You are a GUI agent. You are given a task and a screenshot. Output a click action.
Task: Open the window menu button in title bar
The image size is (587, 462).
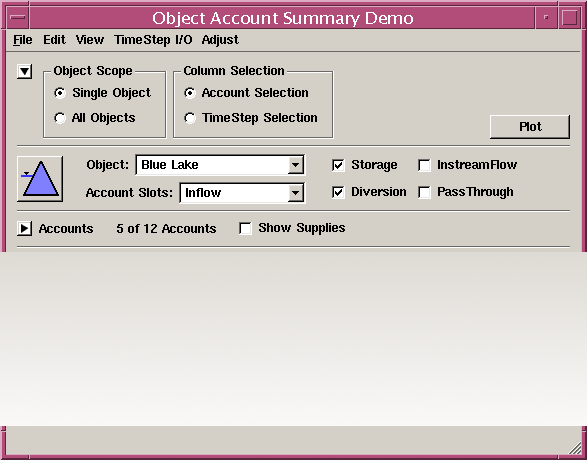pyautogui.click(x=18, y=17)
